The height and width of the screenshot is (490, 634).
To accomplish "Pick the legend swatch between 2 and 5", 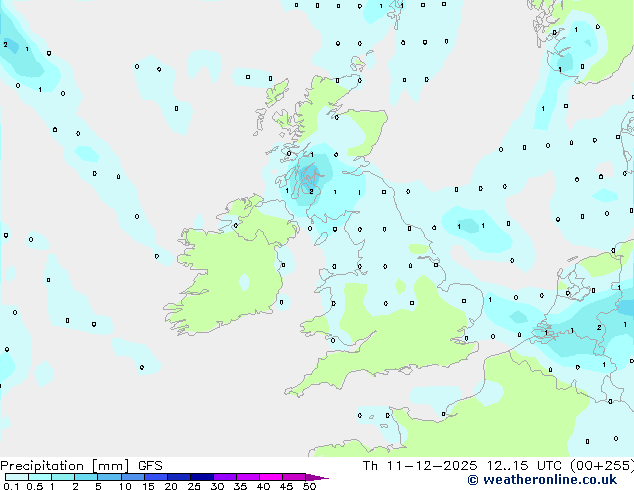I will pyautogui.click(x=86, y=477).
